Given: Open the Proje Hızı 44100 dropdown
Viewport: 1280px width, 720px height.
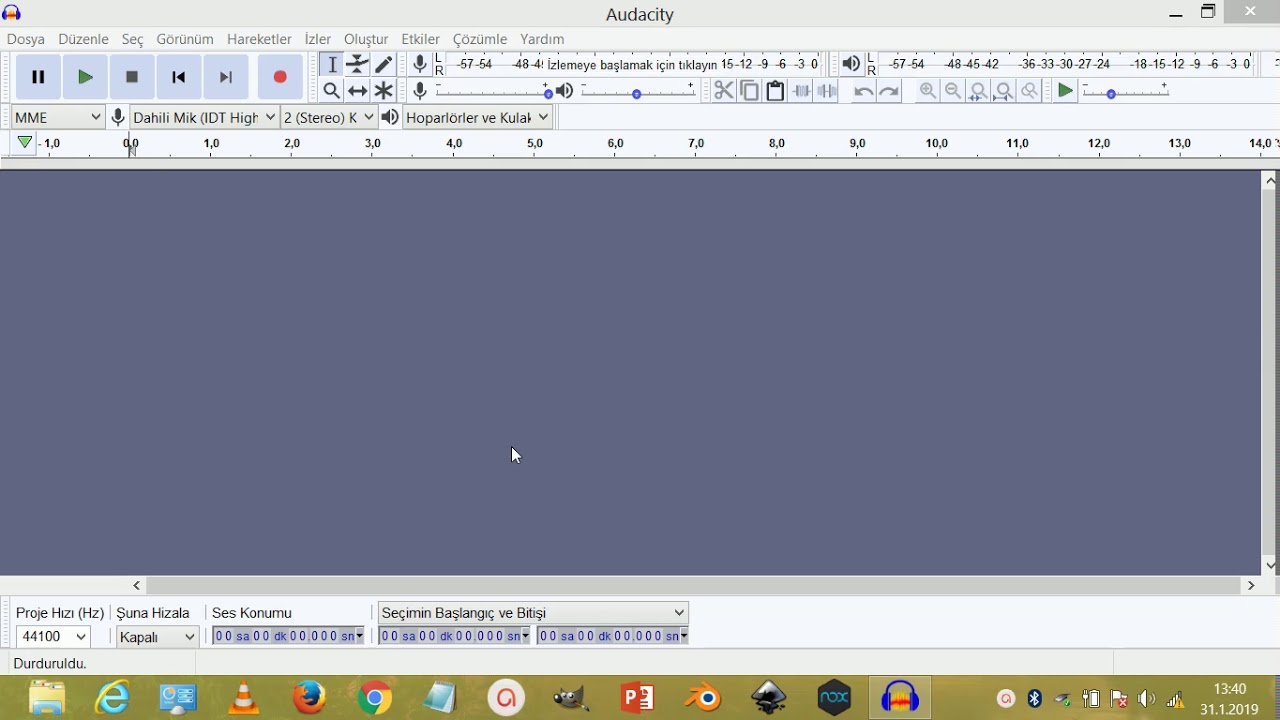Looking at the screenshot, I should pos(53,636).
